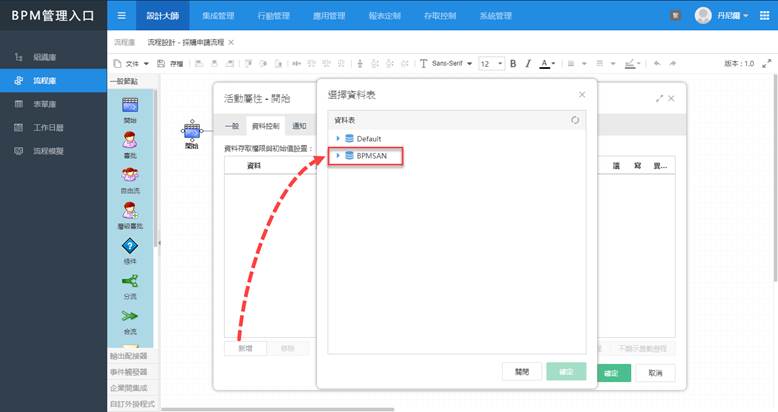Toggle fullscreen with the expand icon in toolbar

(x=767, y=64)
